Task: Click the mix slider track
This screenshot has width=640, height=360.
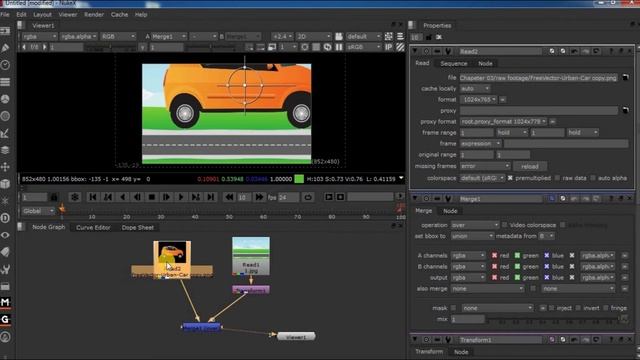Action: click(x=553, y=319)
